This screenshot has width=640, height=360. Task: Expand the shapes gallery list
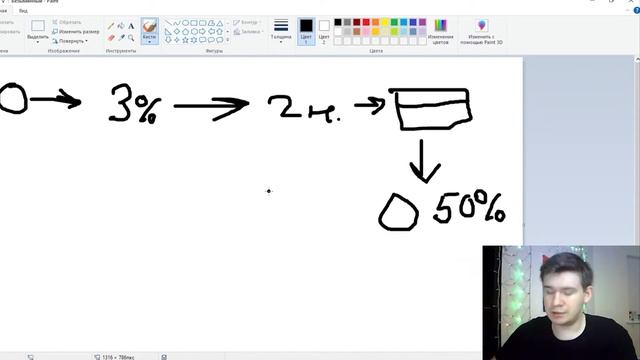[228, 40]
